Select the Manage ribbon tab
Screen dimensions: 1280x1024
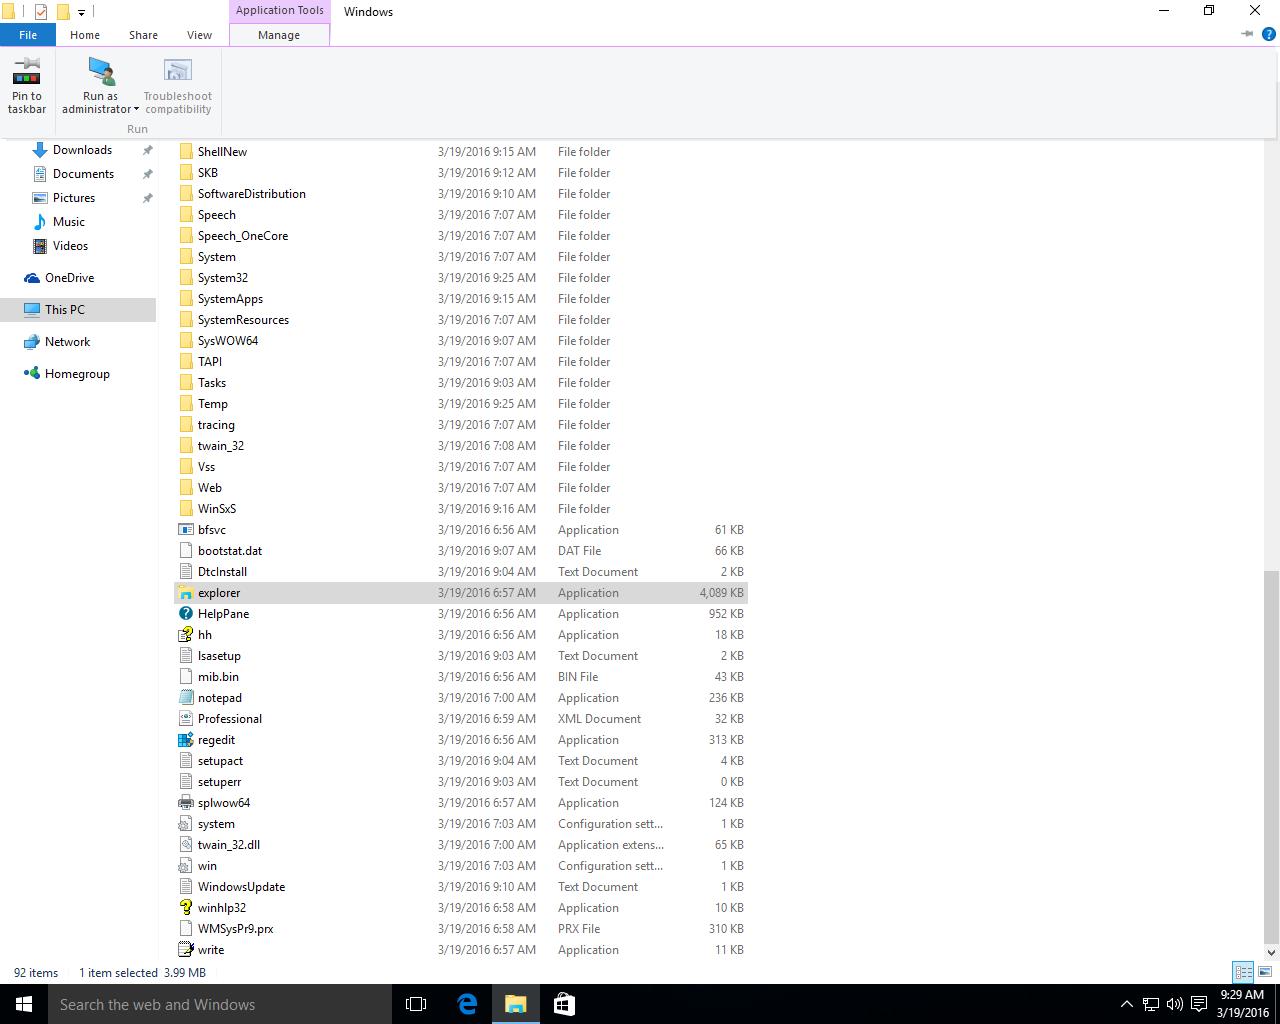point(279,35)
